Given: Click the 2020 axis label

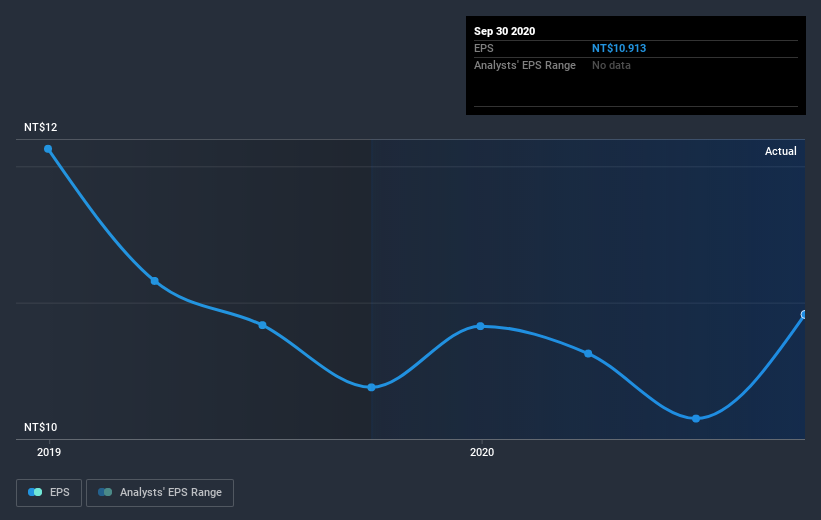Looking at the screenshot, I should [482, 452].
